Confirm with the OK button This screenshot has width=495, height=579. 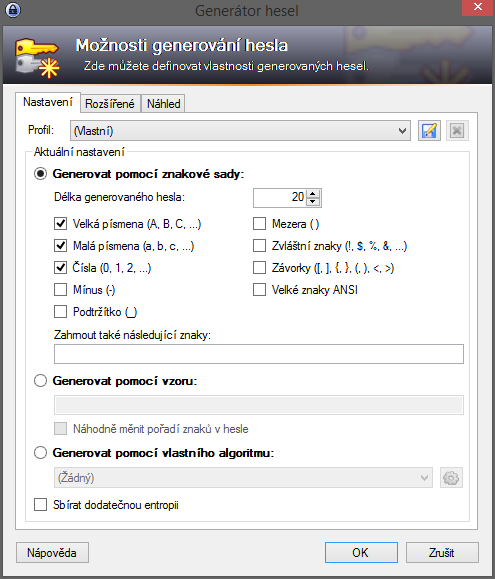click(361, 553)
